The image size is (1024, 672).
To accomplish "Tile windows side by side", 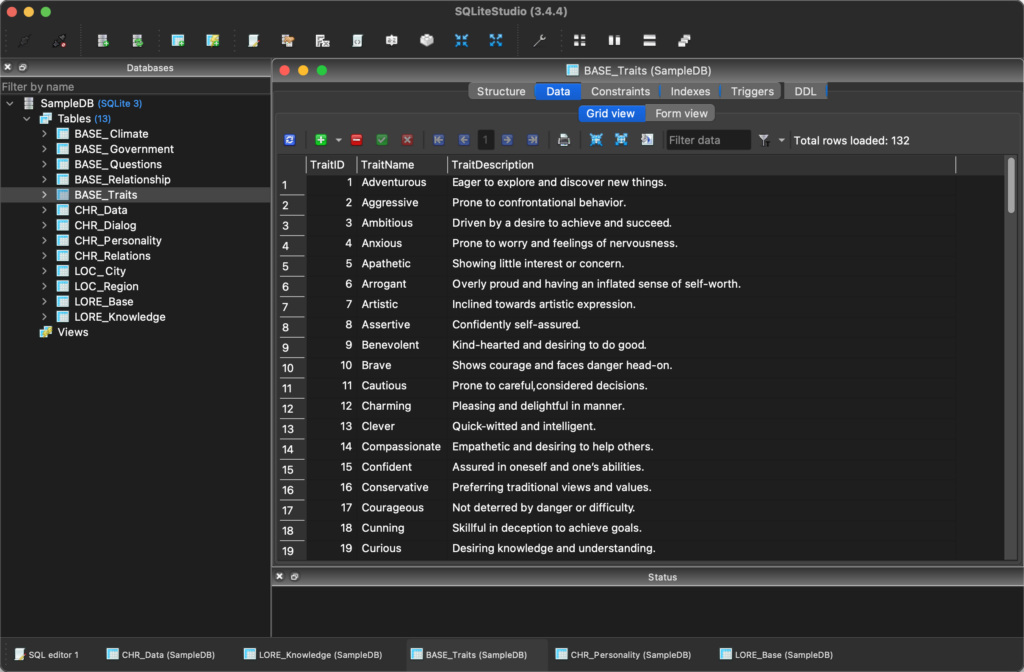I will (615, 40).
